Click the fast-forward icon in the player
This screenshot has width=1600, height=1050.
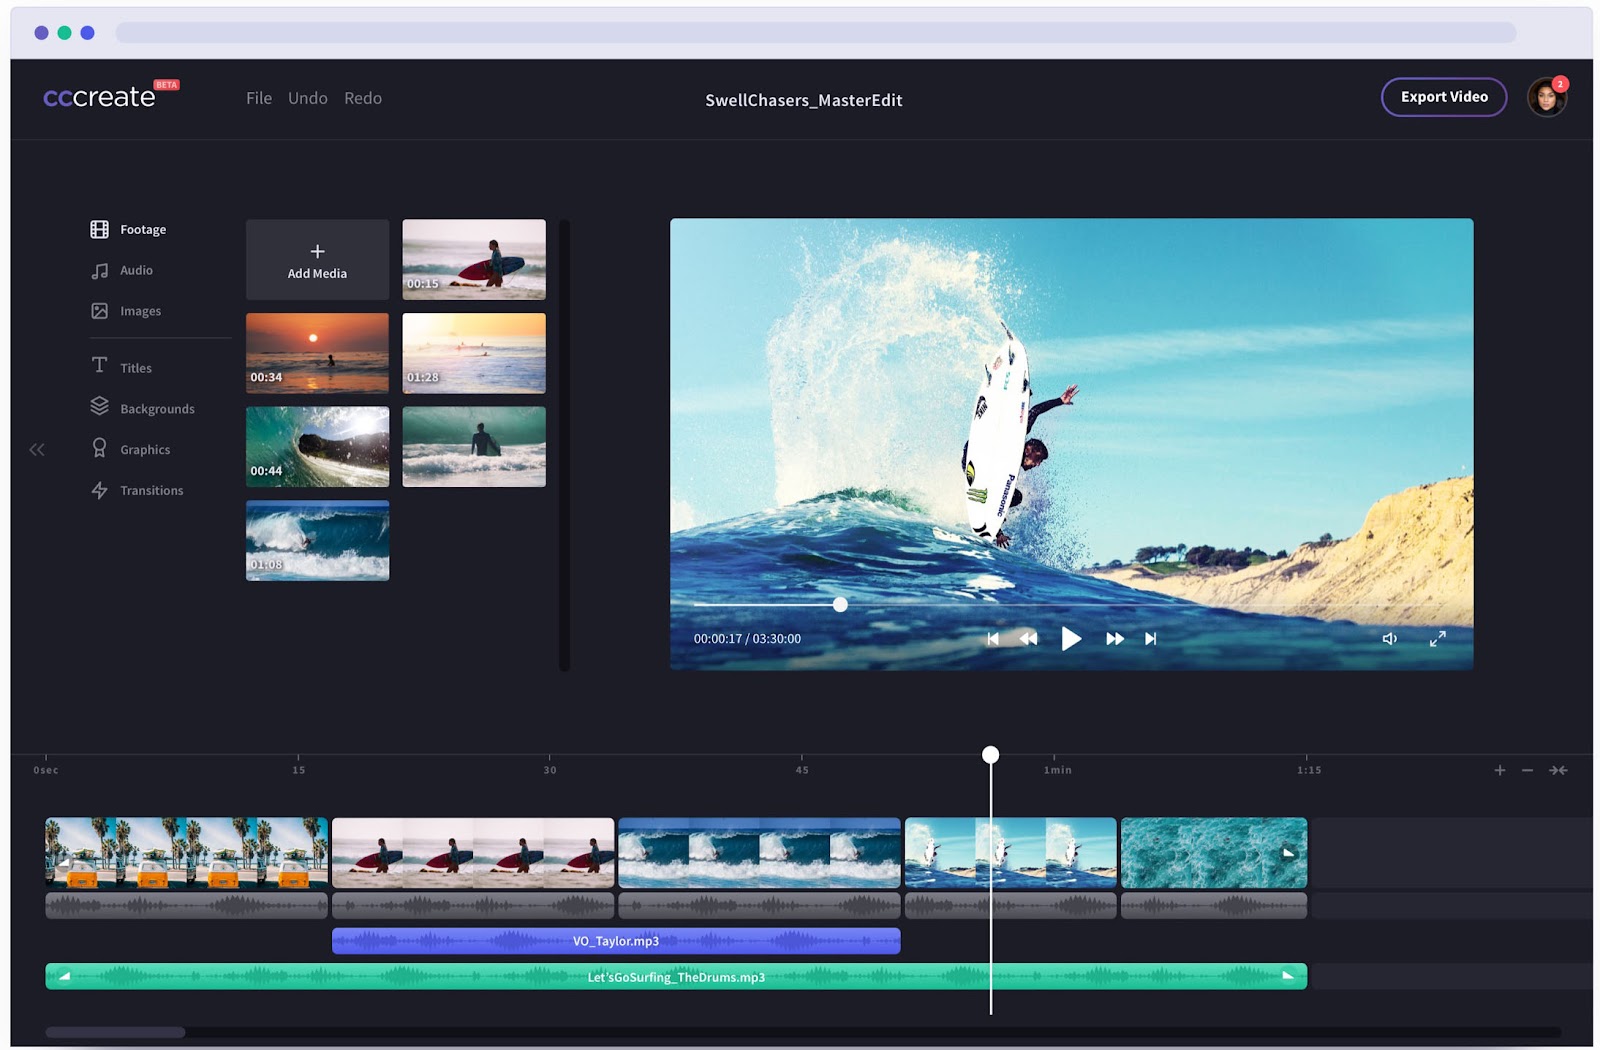[1114, 639]
